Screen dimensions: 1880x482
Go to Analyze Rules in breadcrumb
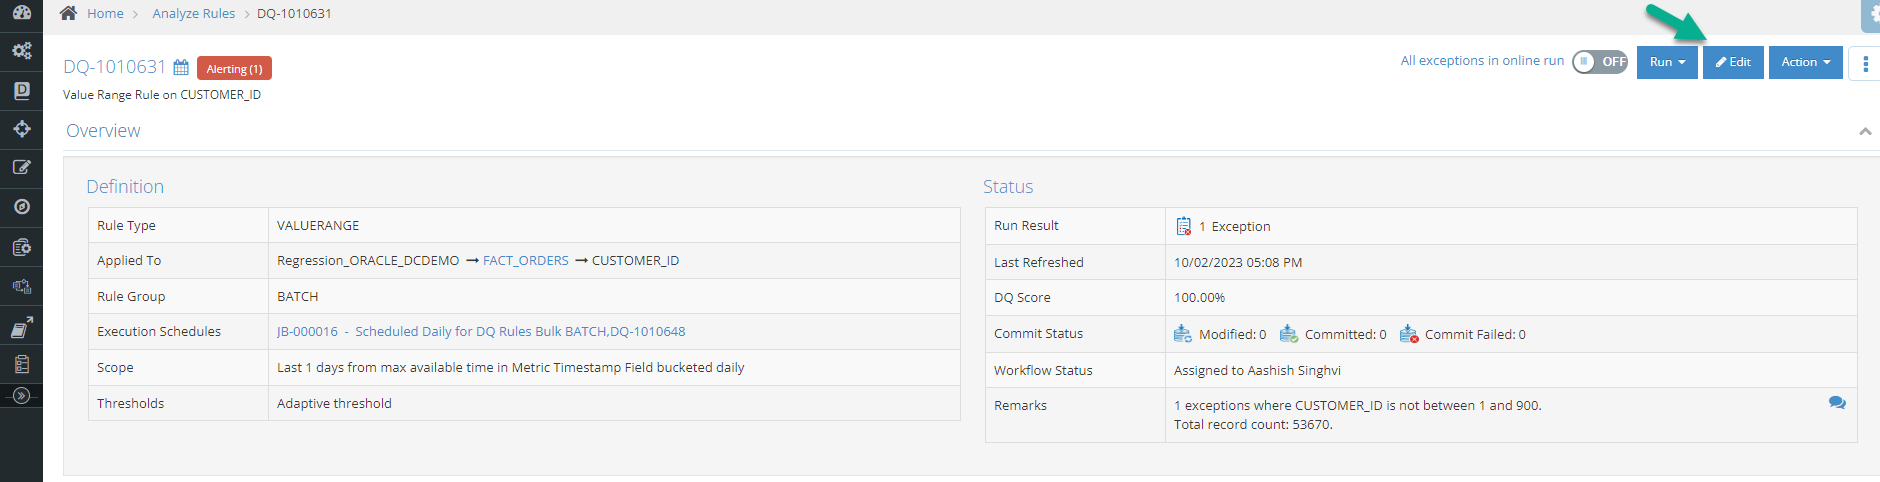(x=194, y=13)
